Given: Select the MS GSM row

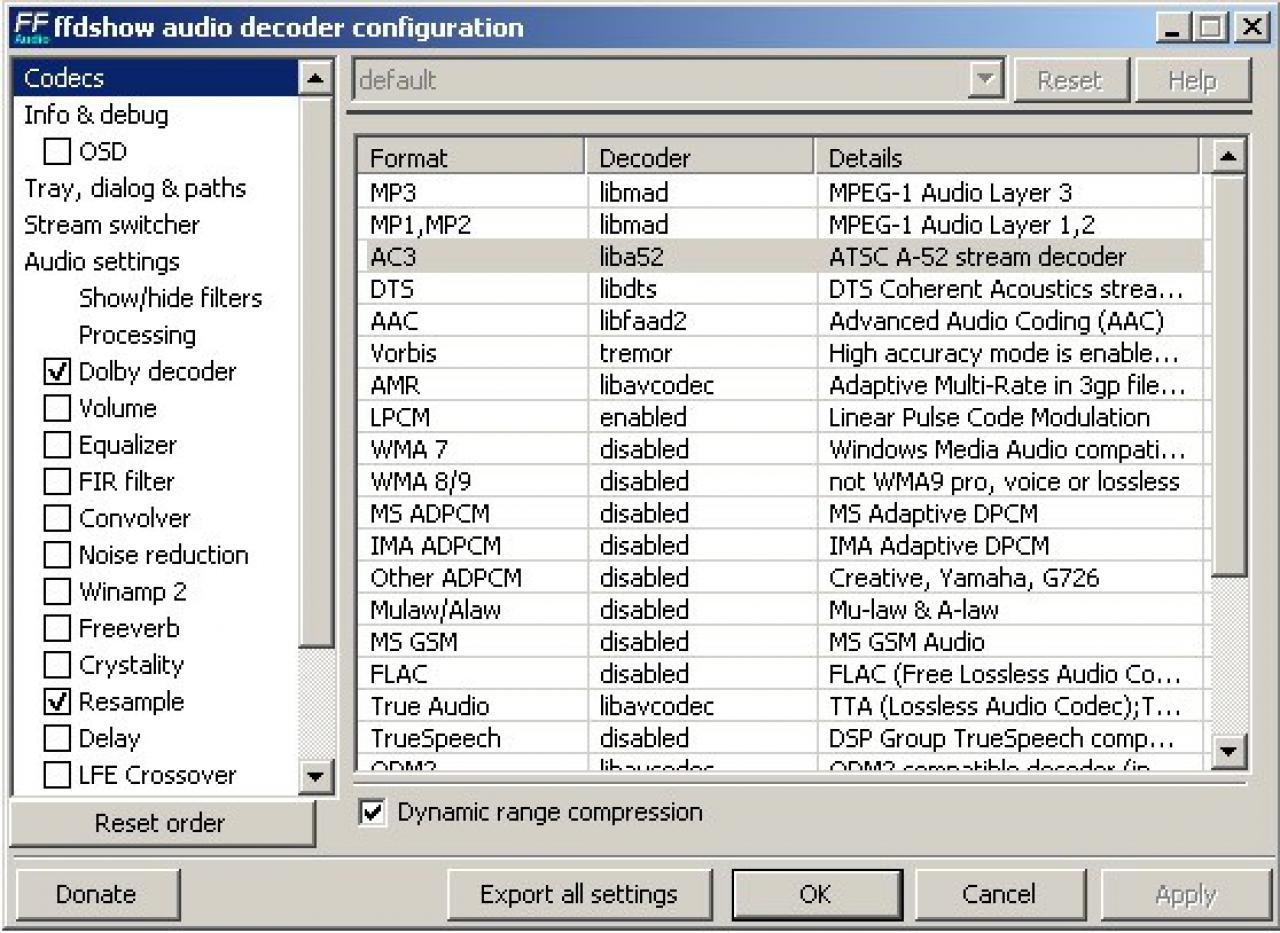Looking at the screenshot, I should coord(780,642).
